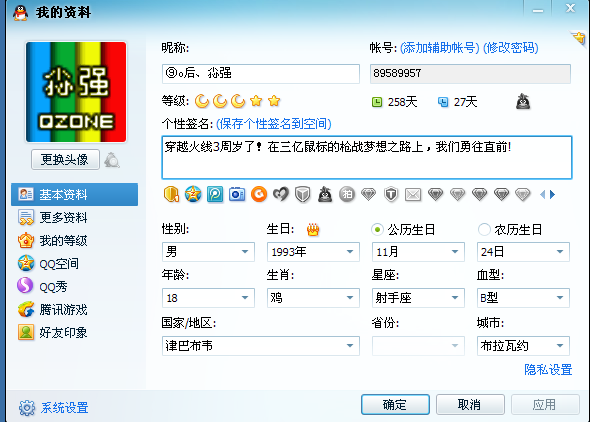The width and height of the screenshot is (590, 422).
Task: Click the shield icon with letter T
Action: [x=391, y=194]
